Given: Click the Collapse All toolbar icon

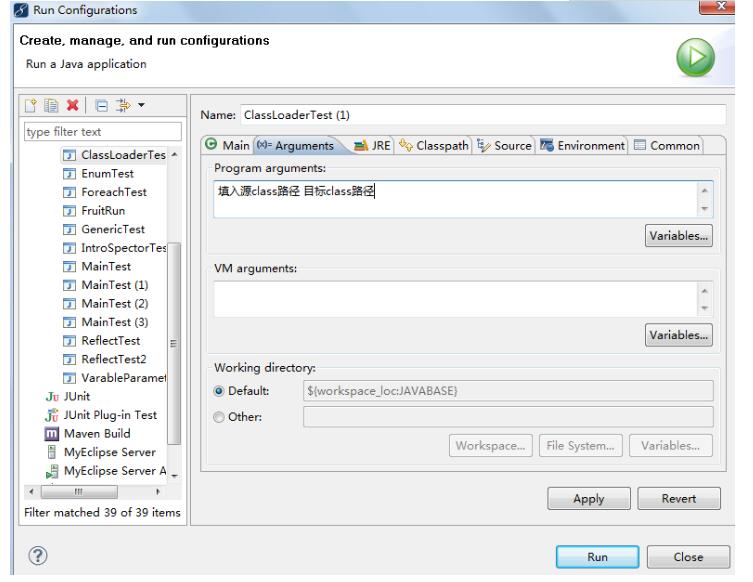Looking at the screenshot, I should 101,106.
